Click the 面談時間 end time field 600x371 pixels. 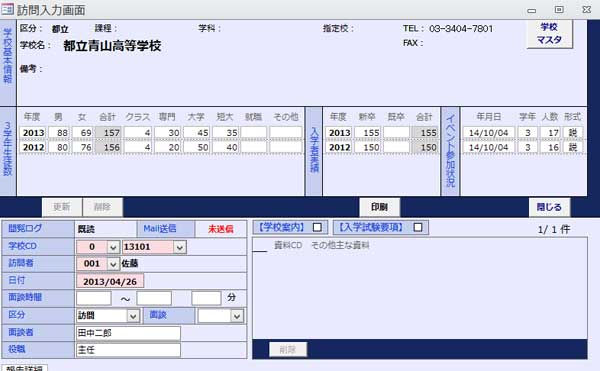tap(154, 298)
